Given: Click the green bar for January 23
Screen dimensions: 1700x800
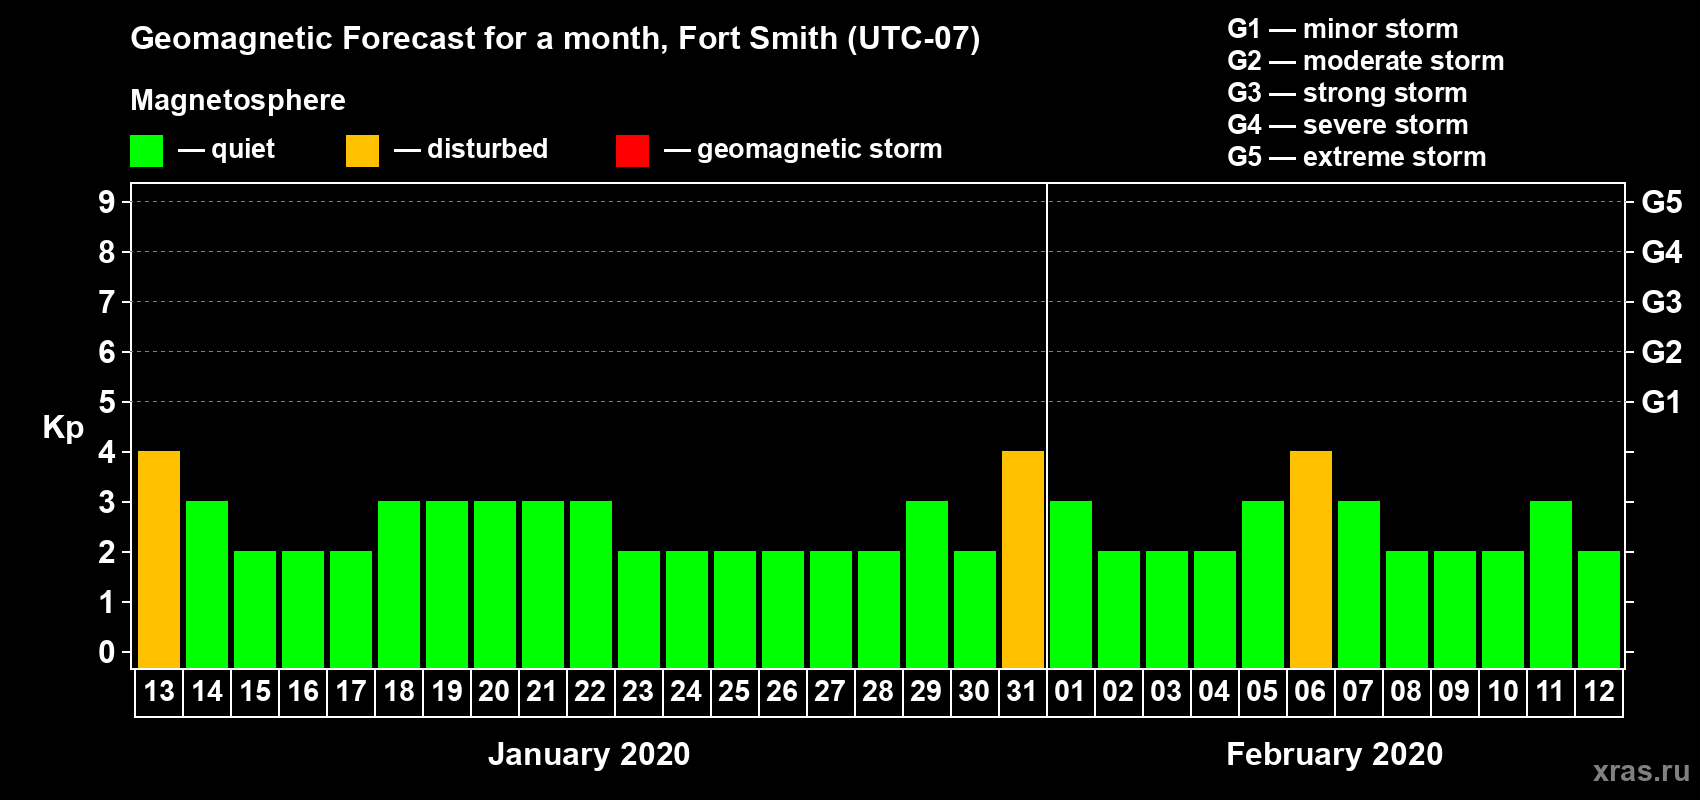Looking at the screenshot, I should pos(639,610).
